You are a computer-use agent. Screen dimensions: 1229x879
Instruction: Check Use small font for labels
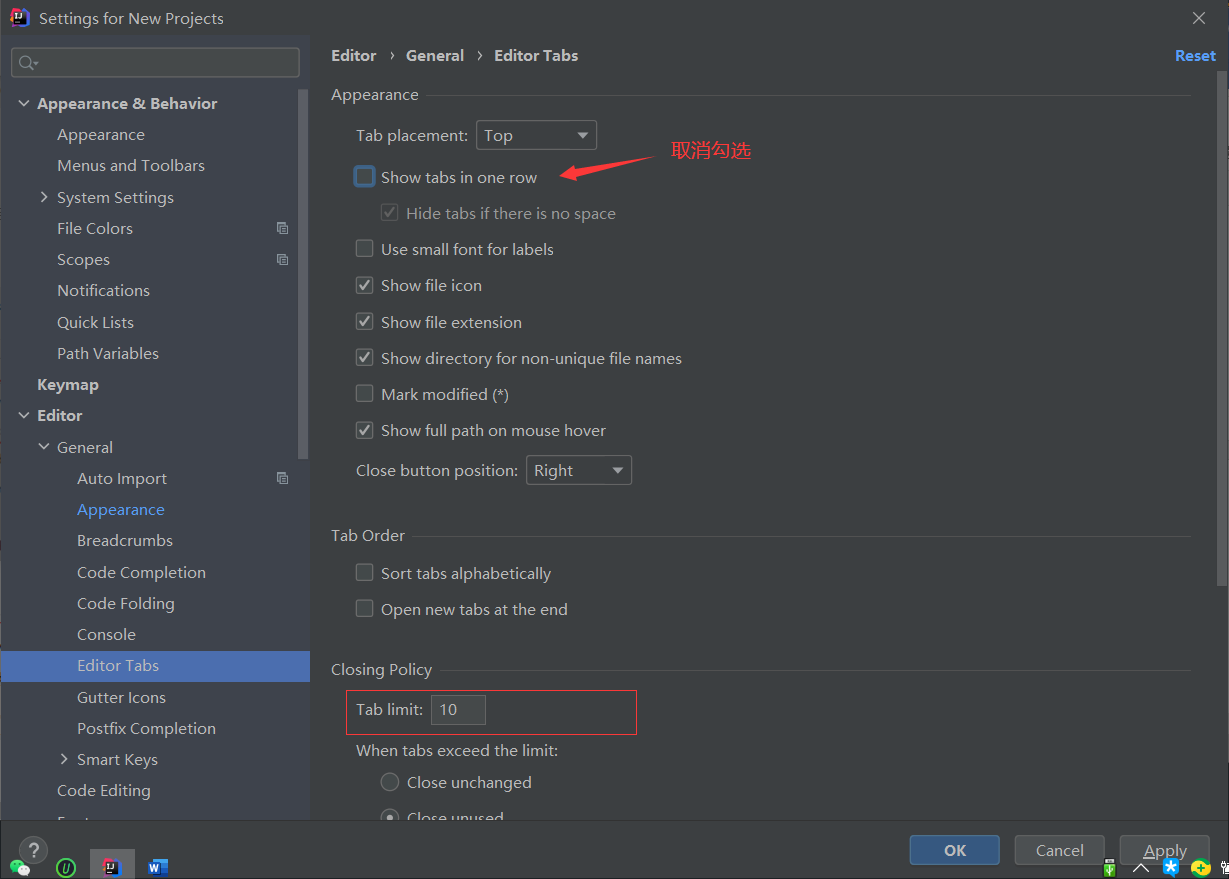365,249
